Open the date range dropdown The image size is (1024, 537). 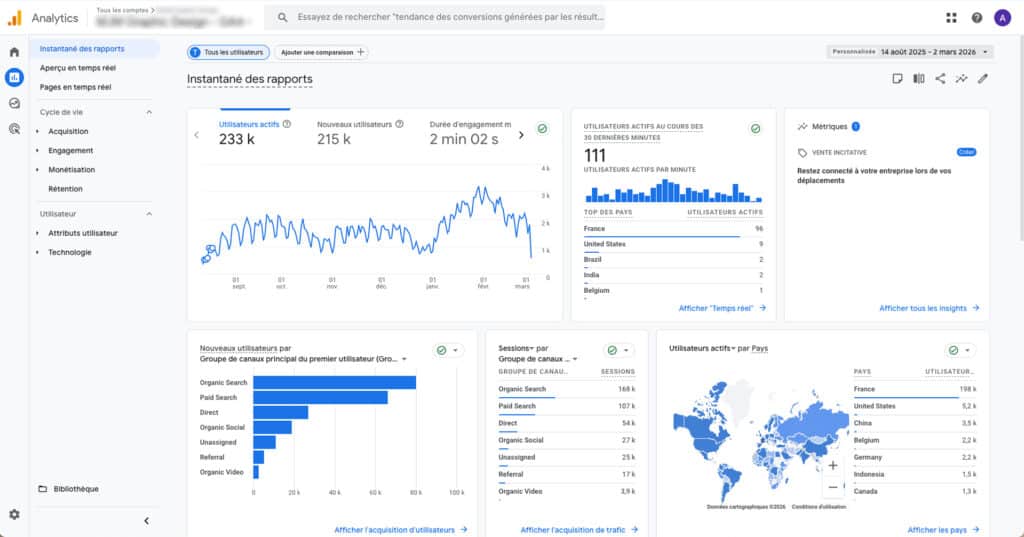point(910,52)
